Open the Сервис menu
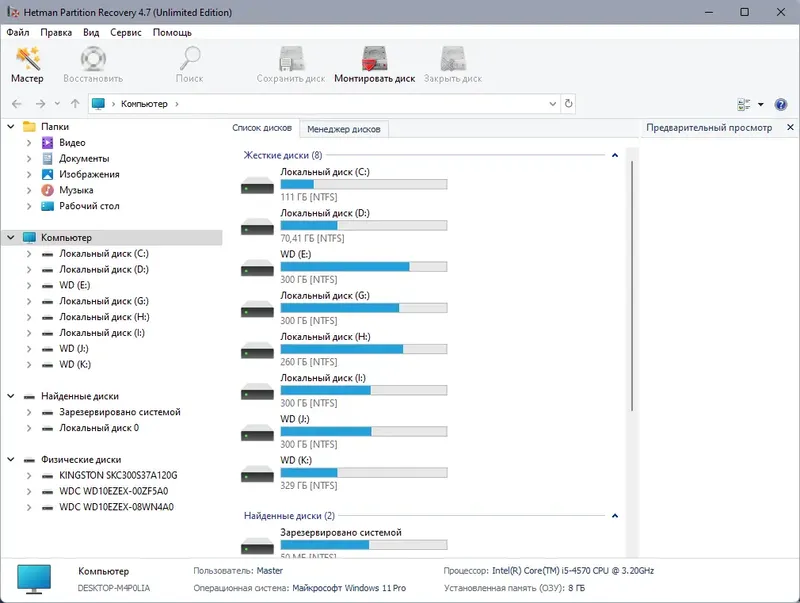The image size is (800, 603). pos(126,32)
